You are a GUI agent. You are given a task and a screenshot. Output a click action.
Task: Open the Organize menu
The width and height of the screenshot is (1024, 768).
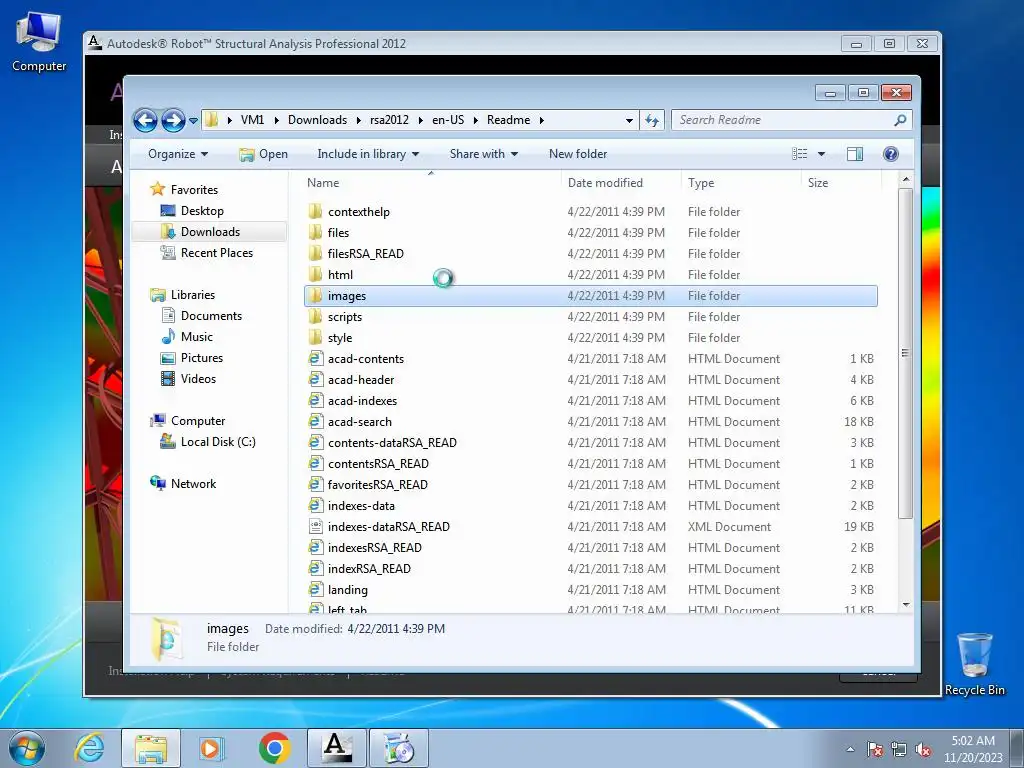tap(178, 154)
